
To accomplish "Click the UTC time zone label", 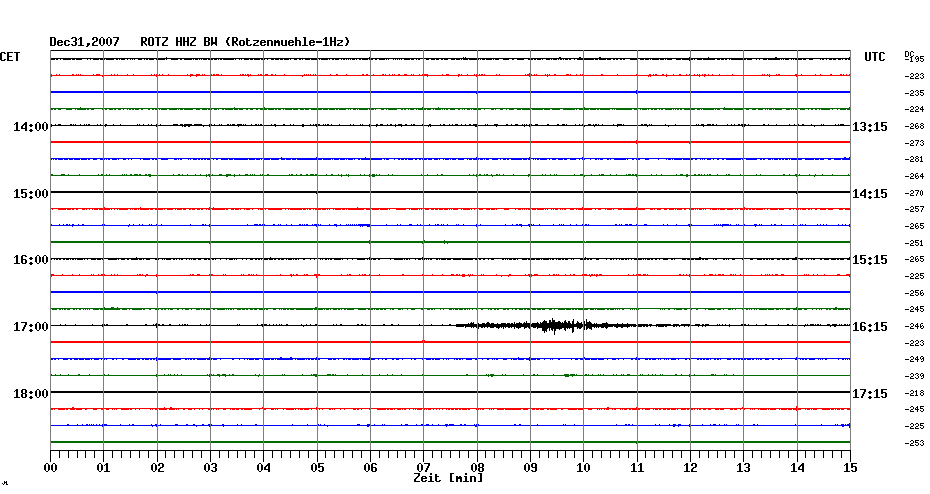I will click(x=875, y=57).
